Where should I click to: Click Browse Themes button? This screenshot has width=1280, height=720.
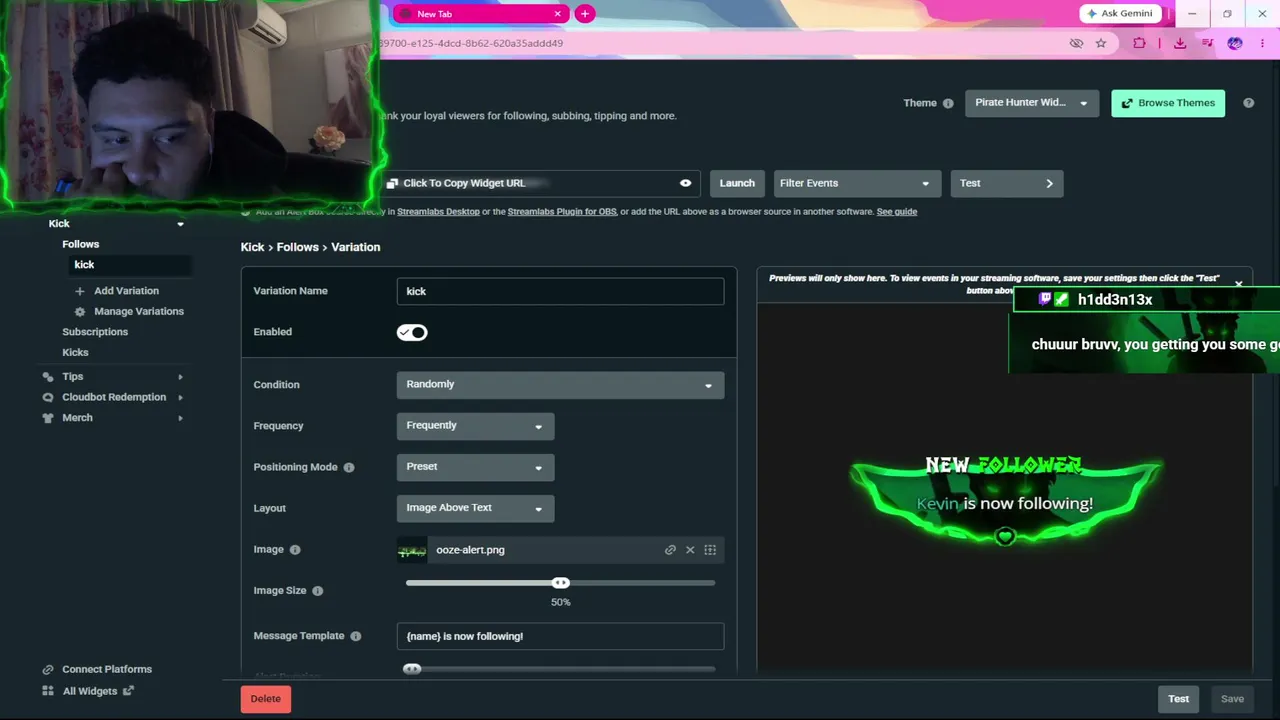(x=1168, y=103)
